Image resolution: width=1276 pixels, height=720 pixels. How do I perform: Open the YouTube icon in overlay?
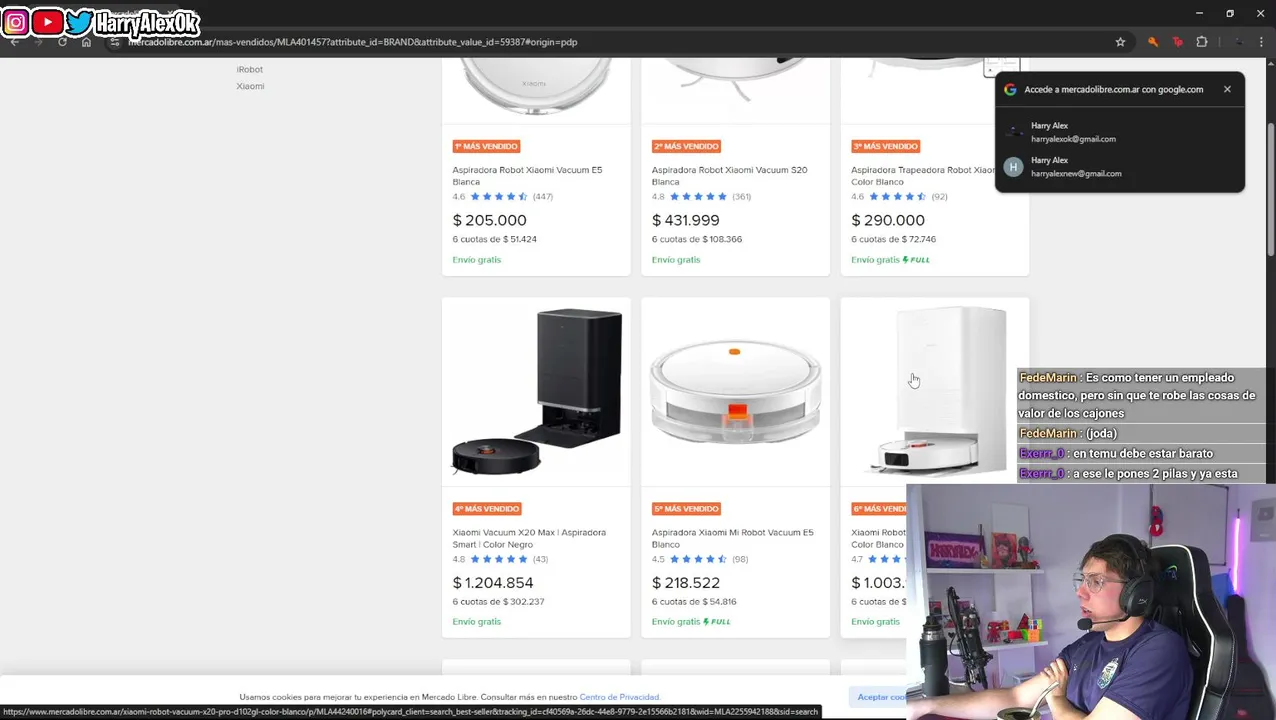pos(47,22)
